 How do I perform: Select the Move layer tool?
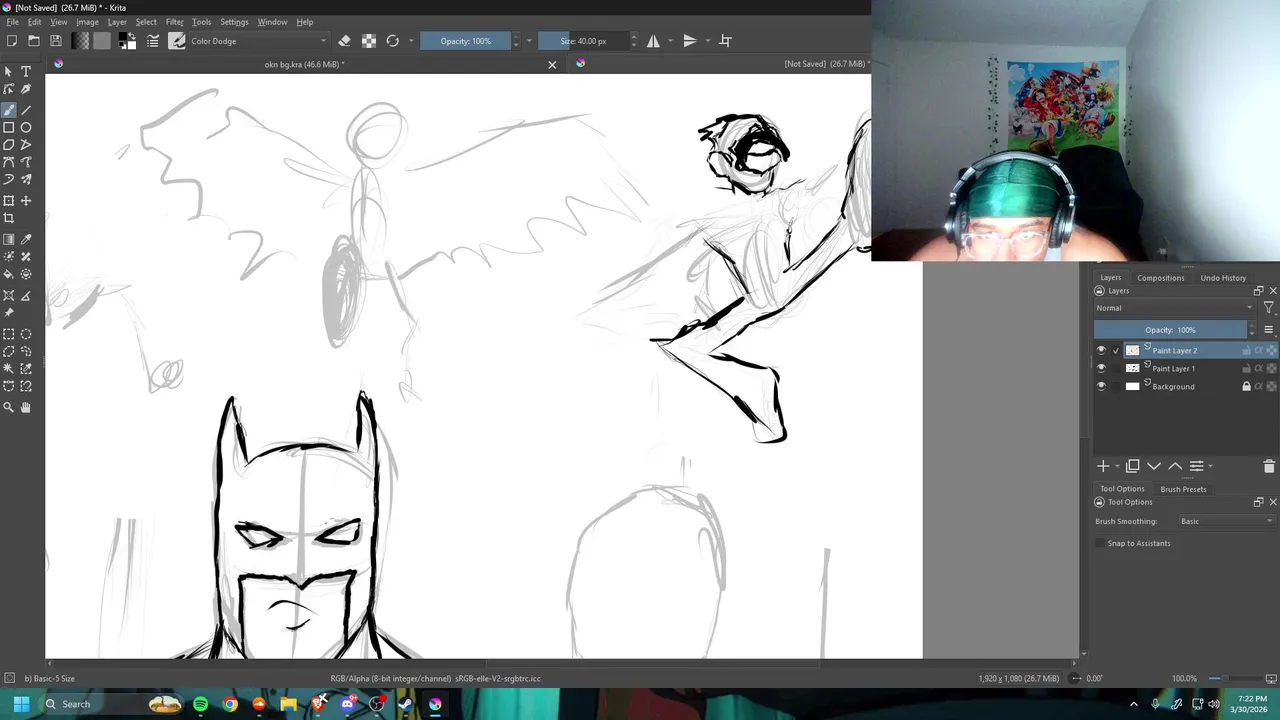(x=26, y=201)
